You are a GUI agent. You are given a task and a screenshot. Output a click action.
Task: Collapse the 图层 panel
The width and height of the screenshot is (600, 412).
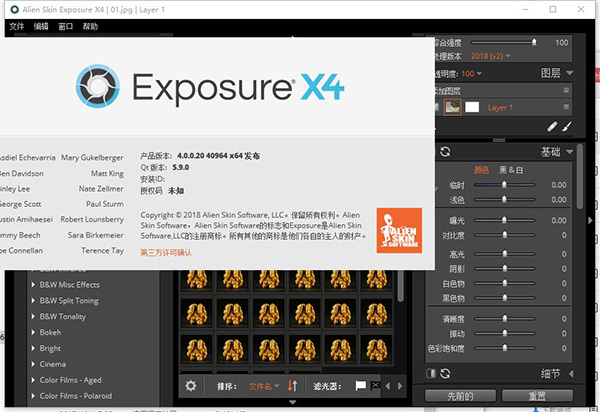(x=569, y=73)
